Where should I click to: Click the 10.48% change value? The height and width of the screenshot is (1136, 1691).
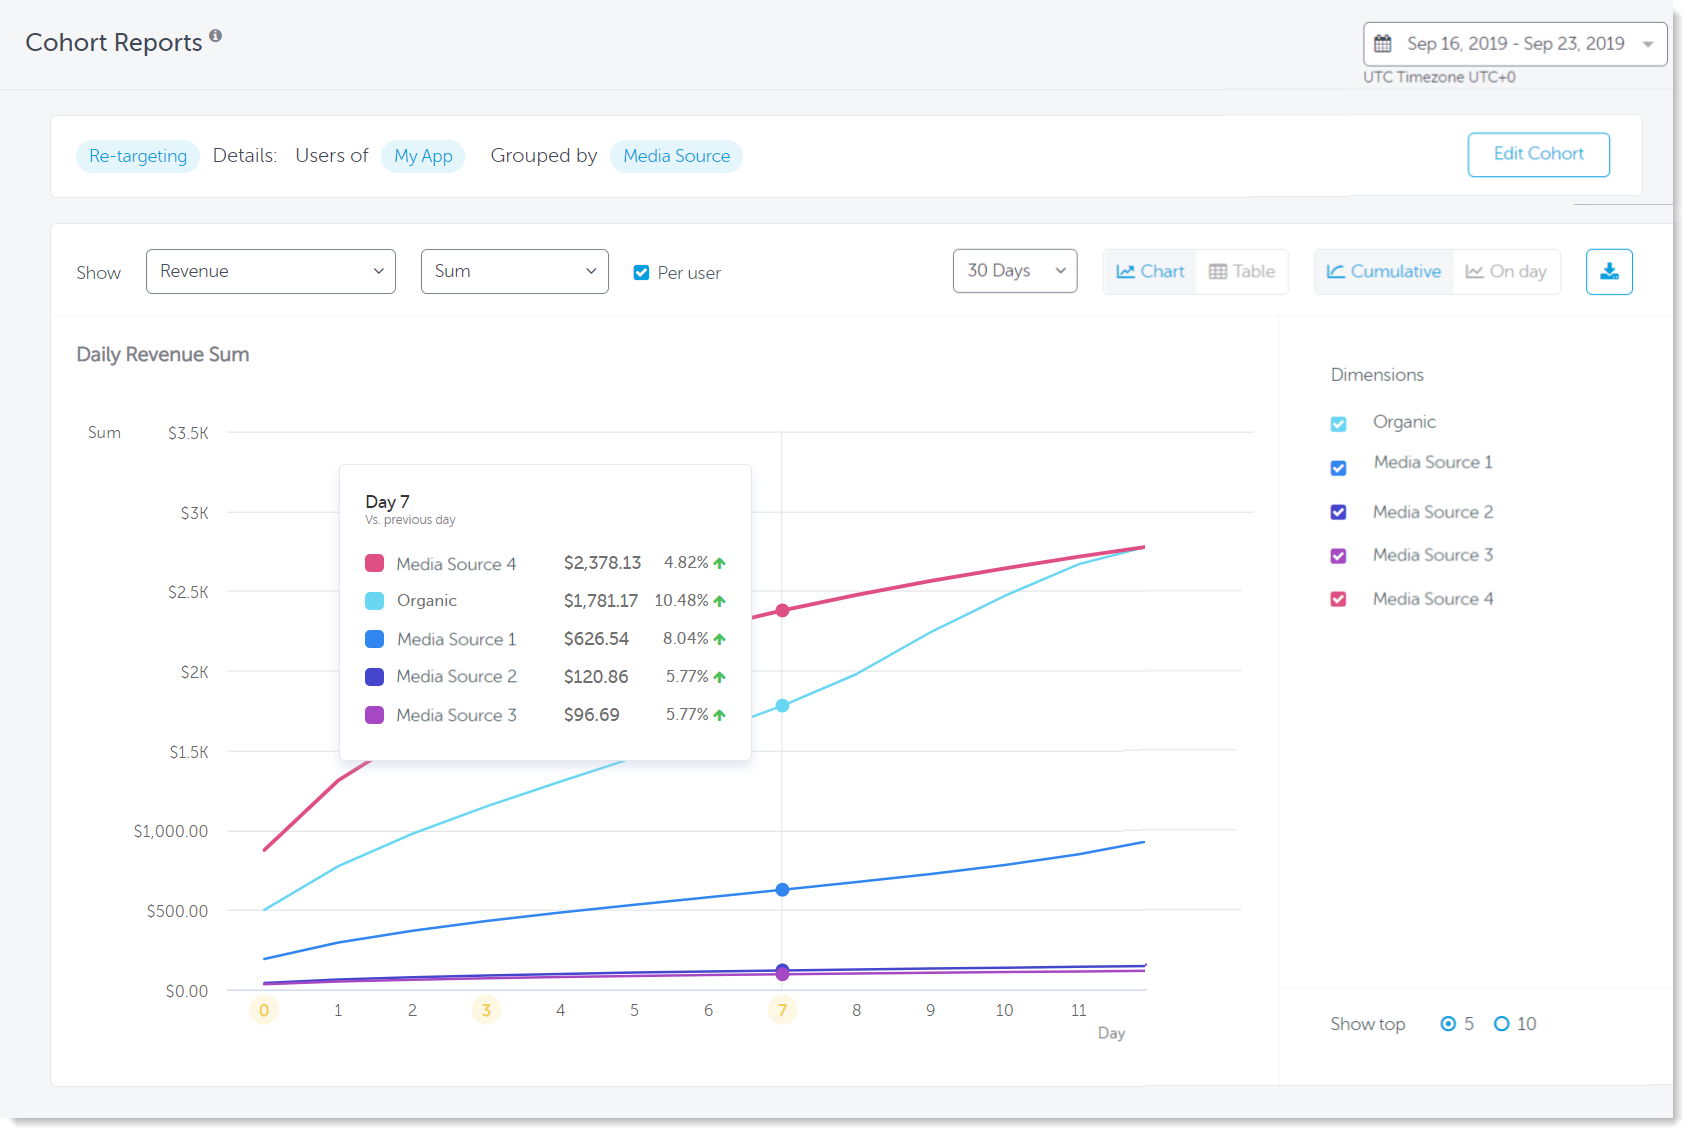681,600
